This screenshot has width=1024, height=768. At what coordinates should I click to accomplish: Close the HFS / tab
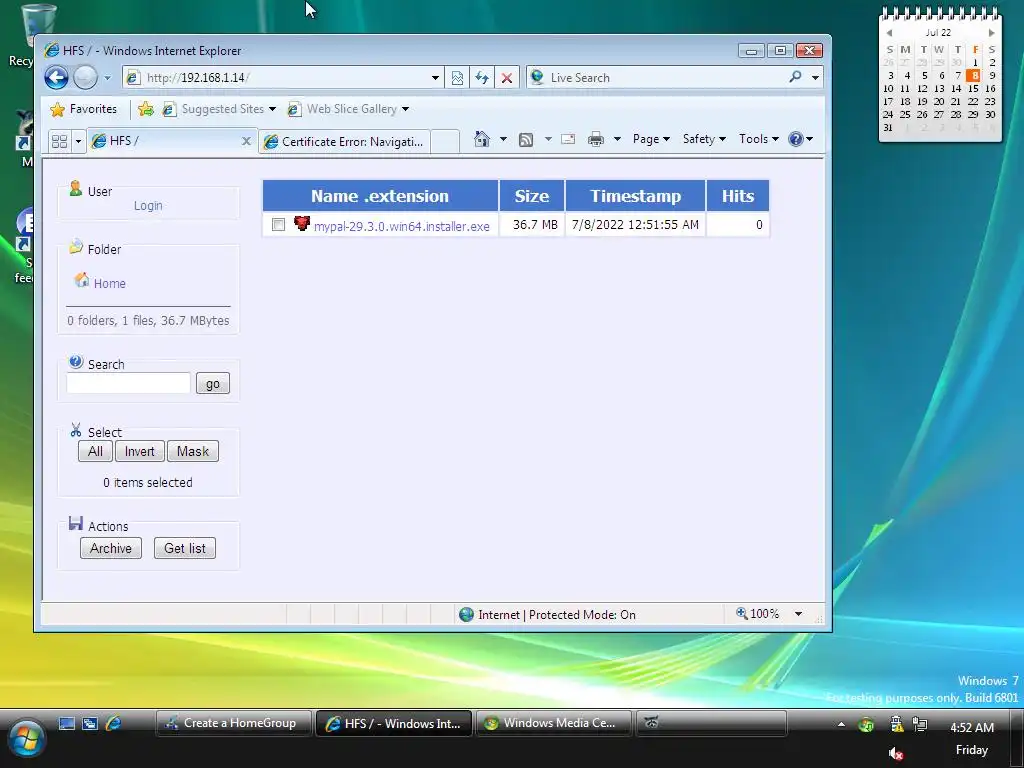tap(246, 141)
